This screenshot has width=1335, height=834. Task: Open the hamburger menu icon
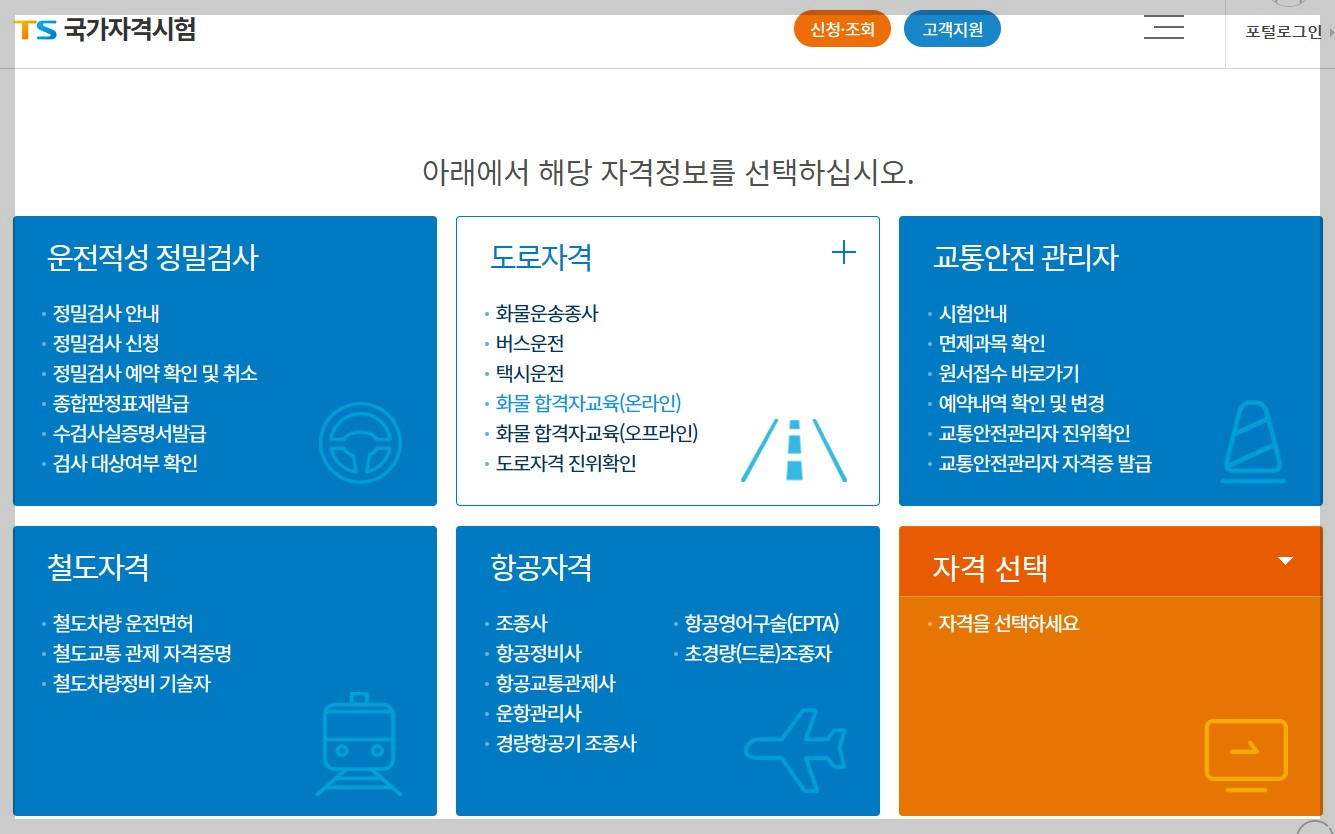[x=1164, y=28]
